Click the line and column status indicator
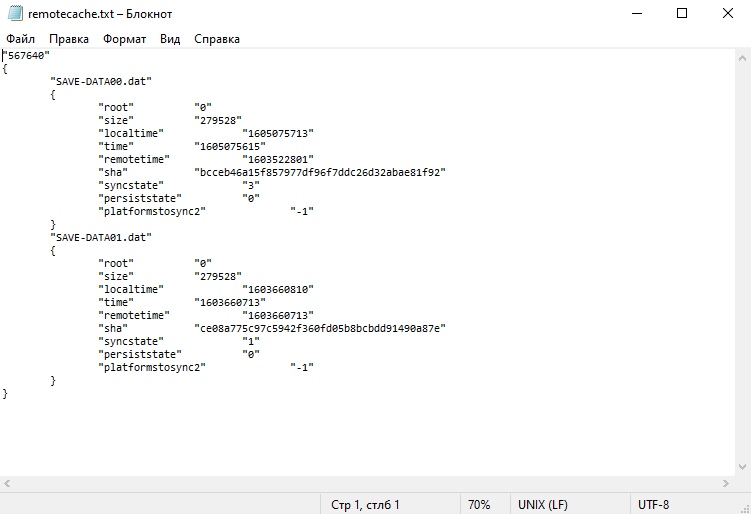 coord(365,505)
